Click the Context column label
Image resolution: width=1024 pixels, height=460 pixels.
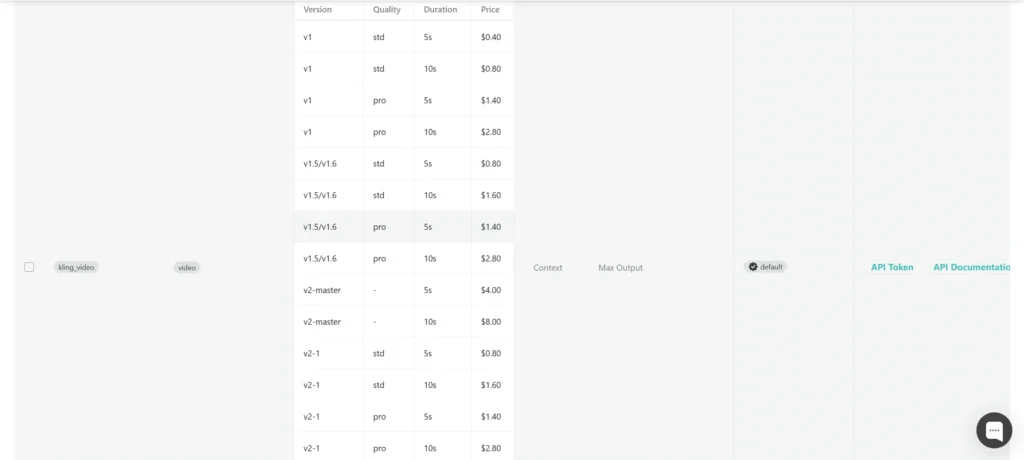(x=548, y=268)
